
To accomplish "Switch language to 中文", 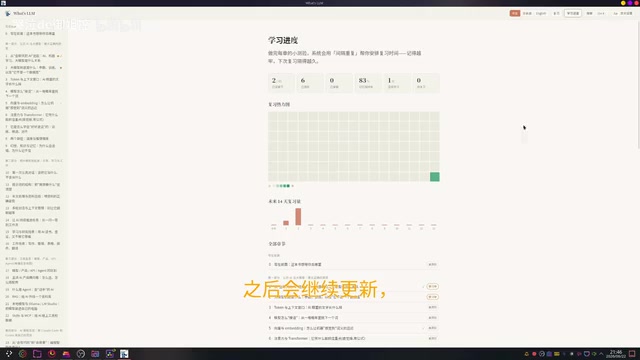I will click(x=515, y=13).
